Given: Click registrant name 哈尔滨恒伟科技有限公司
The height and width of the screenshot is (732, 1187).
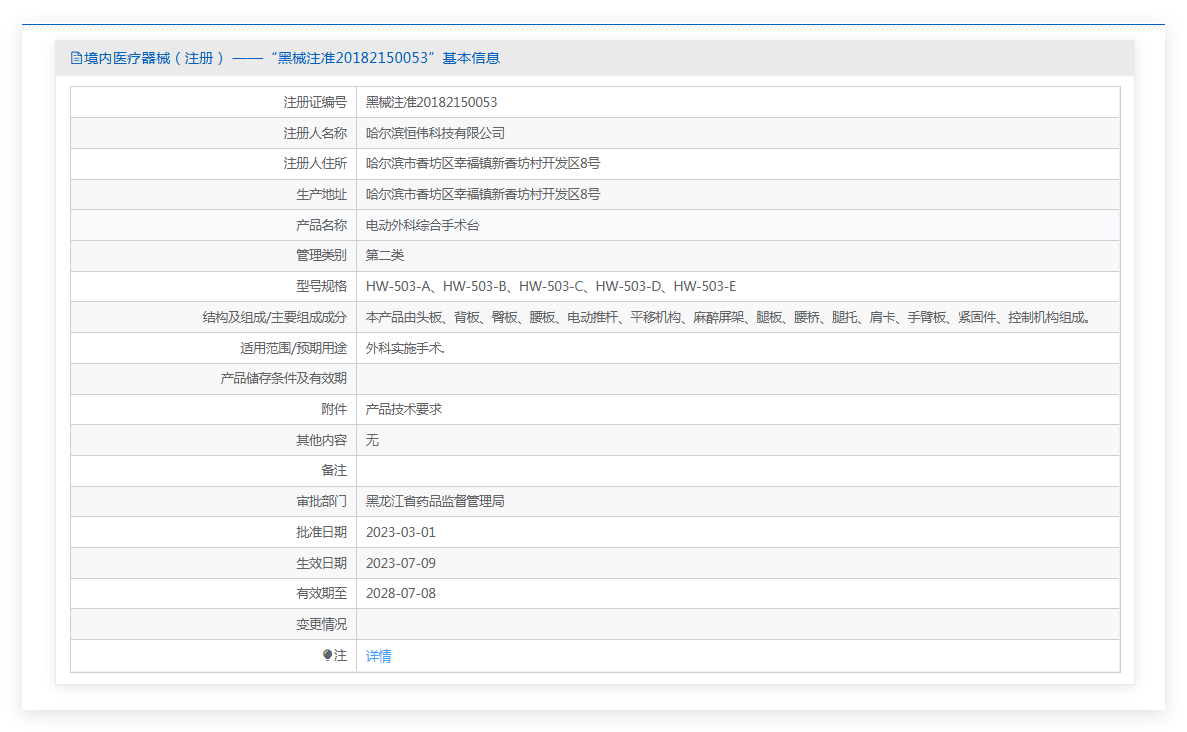Looking at the screenshot, I should pos(435,133).
